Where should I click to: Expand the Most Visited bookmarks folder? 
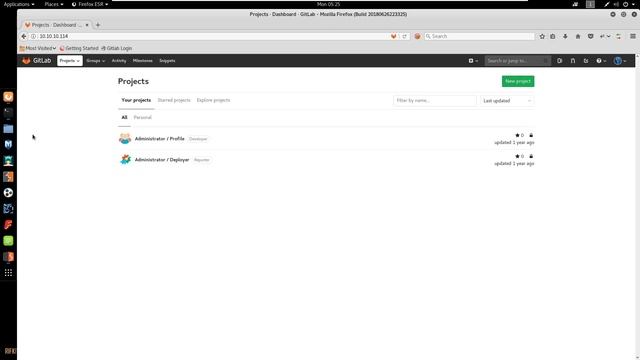pyautogui.click(x=38, y=48)
